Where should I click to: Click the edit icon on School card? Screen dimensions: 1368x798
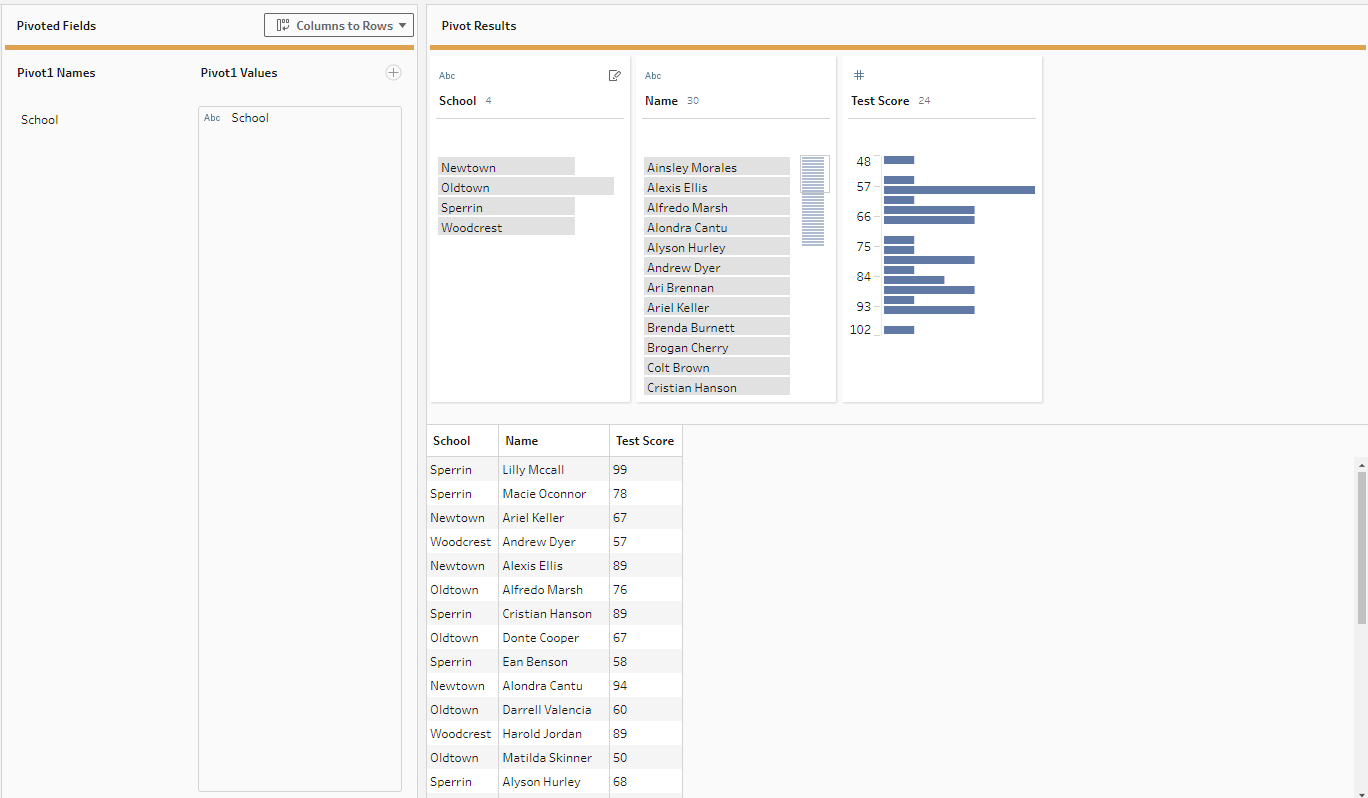614,76
